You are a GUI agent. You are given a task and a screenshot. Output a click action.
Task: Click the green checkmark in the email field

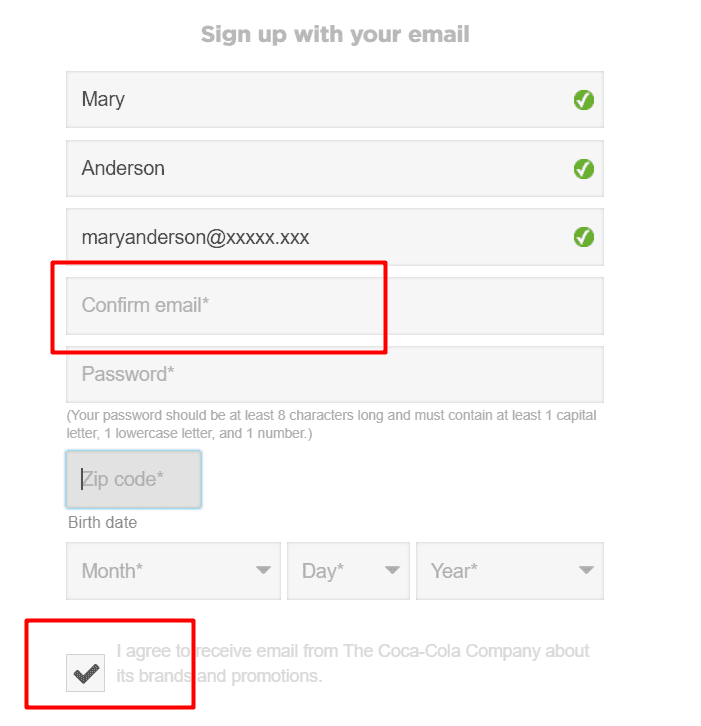tap(584, 237)
